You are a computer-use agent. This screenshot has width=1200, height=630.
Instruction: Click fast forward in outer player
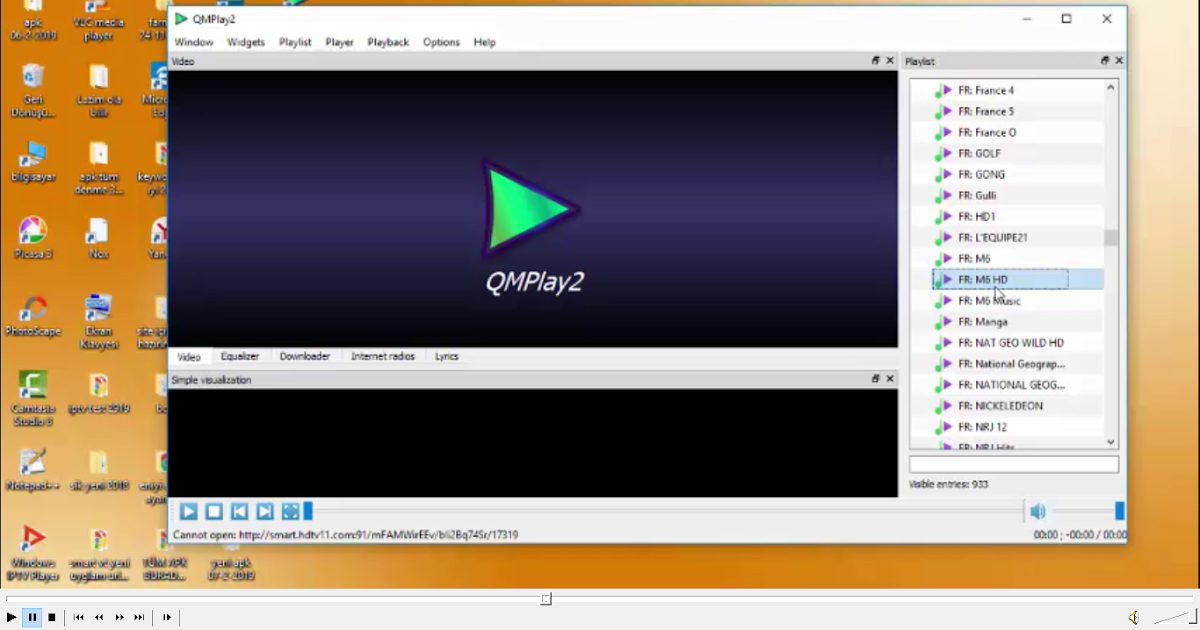click(x=119, y=617)
